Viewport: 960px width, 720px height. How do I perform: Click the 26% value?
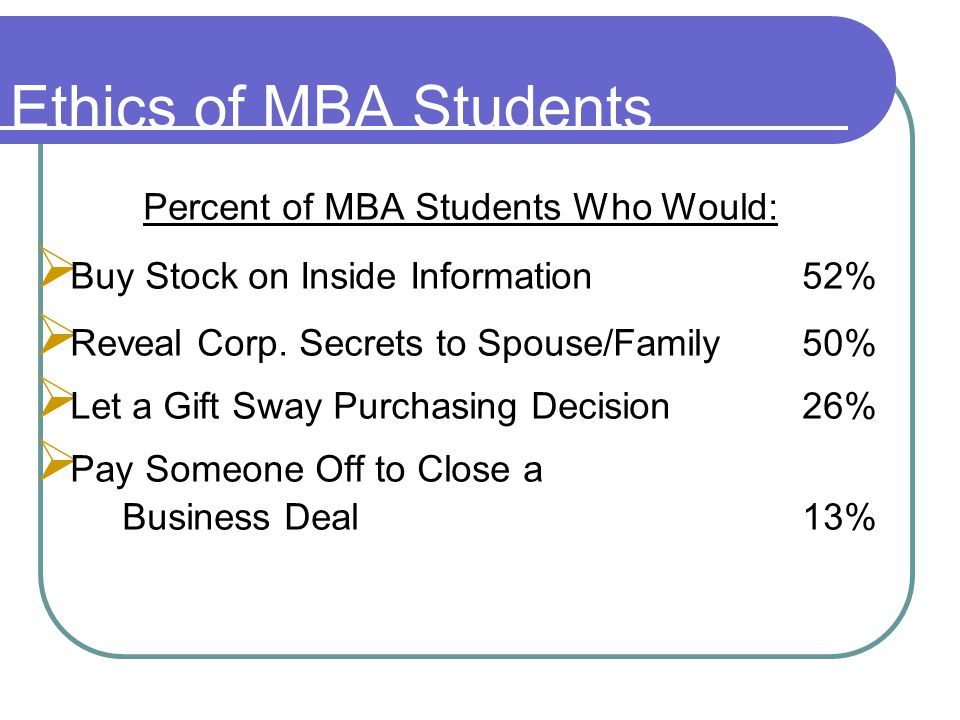click(x=839, y=406)
